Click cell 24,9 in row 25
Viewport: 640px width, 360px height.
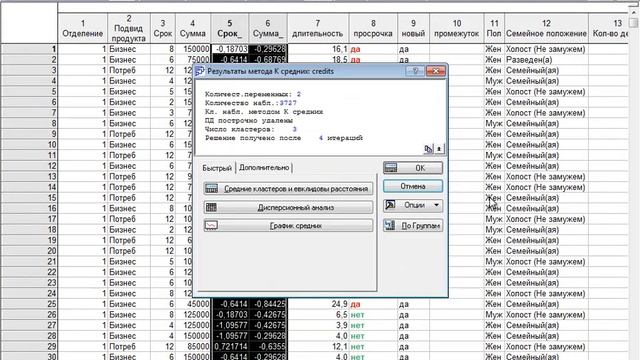(318, 304)
